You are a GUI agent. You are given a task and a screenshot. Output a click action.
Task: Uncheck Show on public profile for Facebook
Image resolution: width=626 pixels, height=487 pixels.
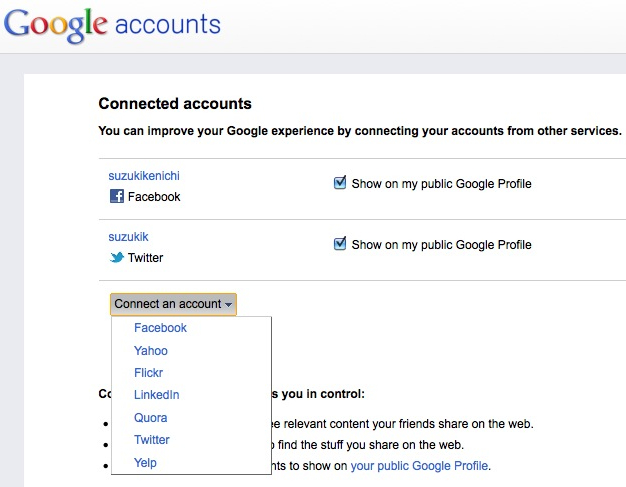340,183
